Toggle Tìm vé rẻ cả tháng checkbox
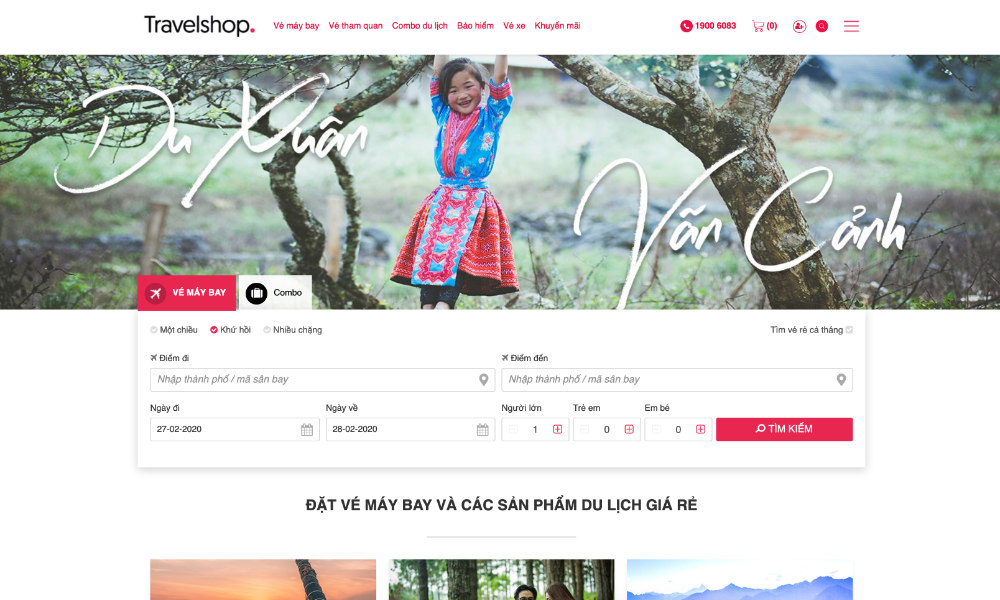This screenshot has width=1000, height=600. pos(849,330)
